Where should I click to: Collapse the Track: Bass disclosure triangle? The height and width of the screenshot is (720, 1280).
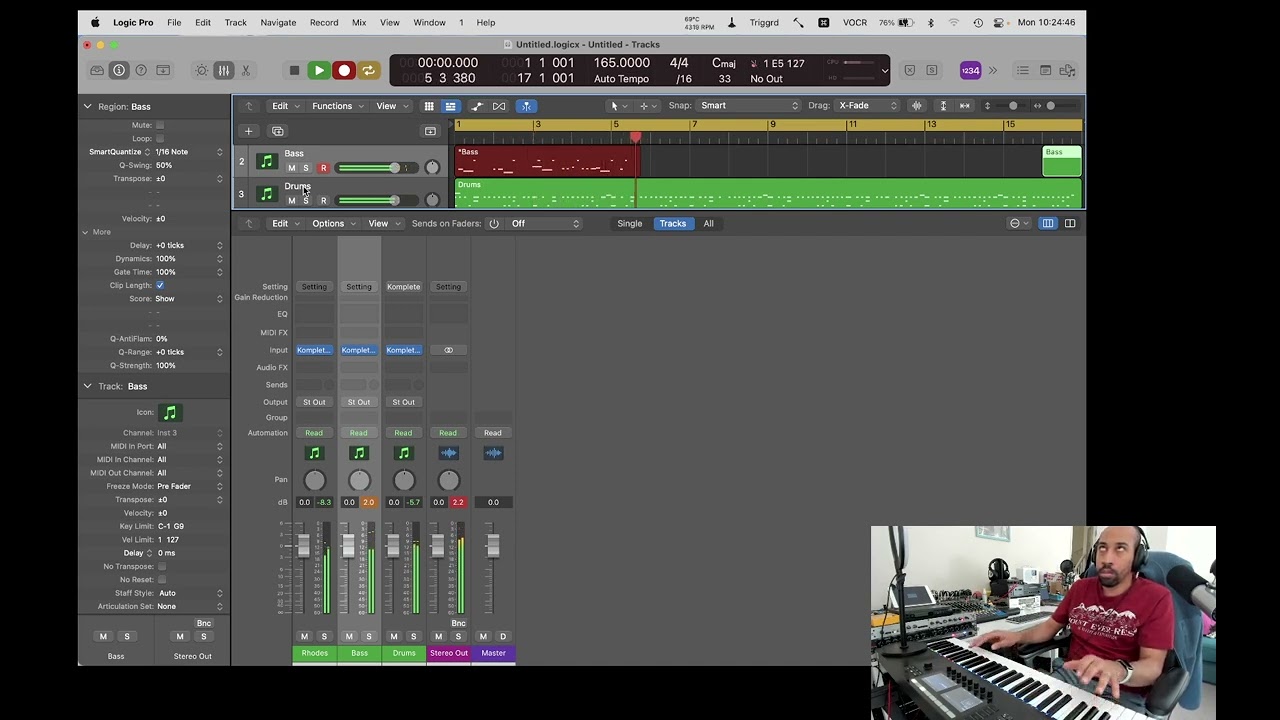click(x=87, y=386)
